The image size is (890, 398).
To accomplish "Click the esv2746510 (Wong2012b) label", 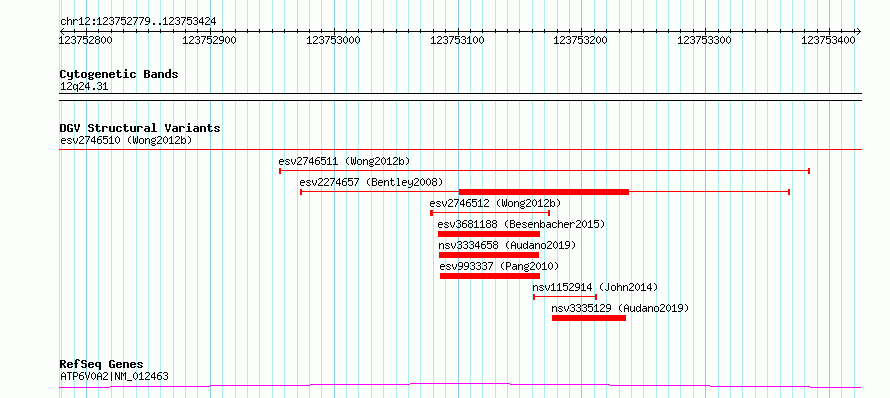I will click(126, 140).
